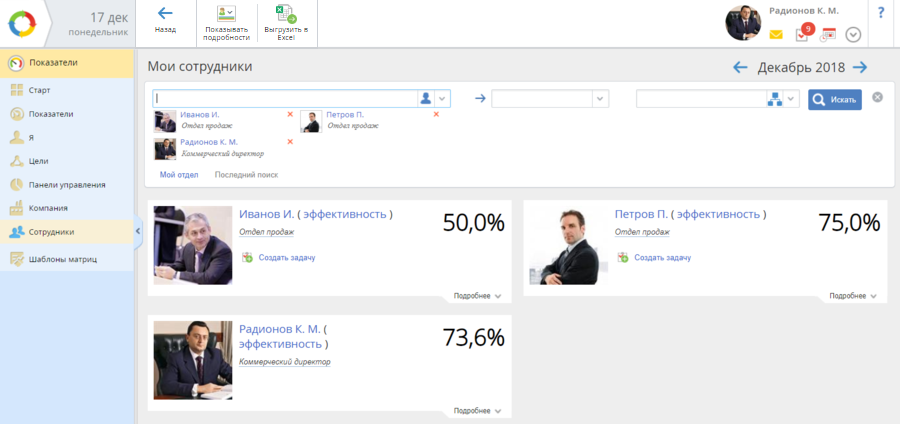The height and width of the screenshot is (424, 900).
Task: Open the calendar icon in header
Action: [x=827, y=34]
